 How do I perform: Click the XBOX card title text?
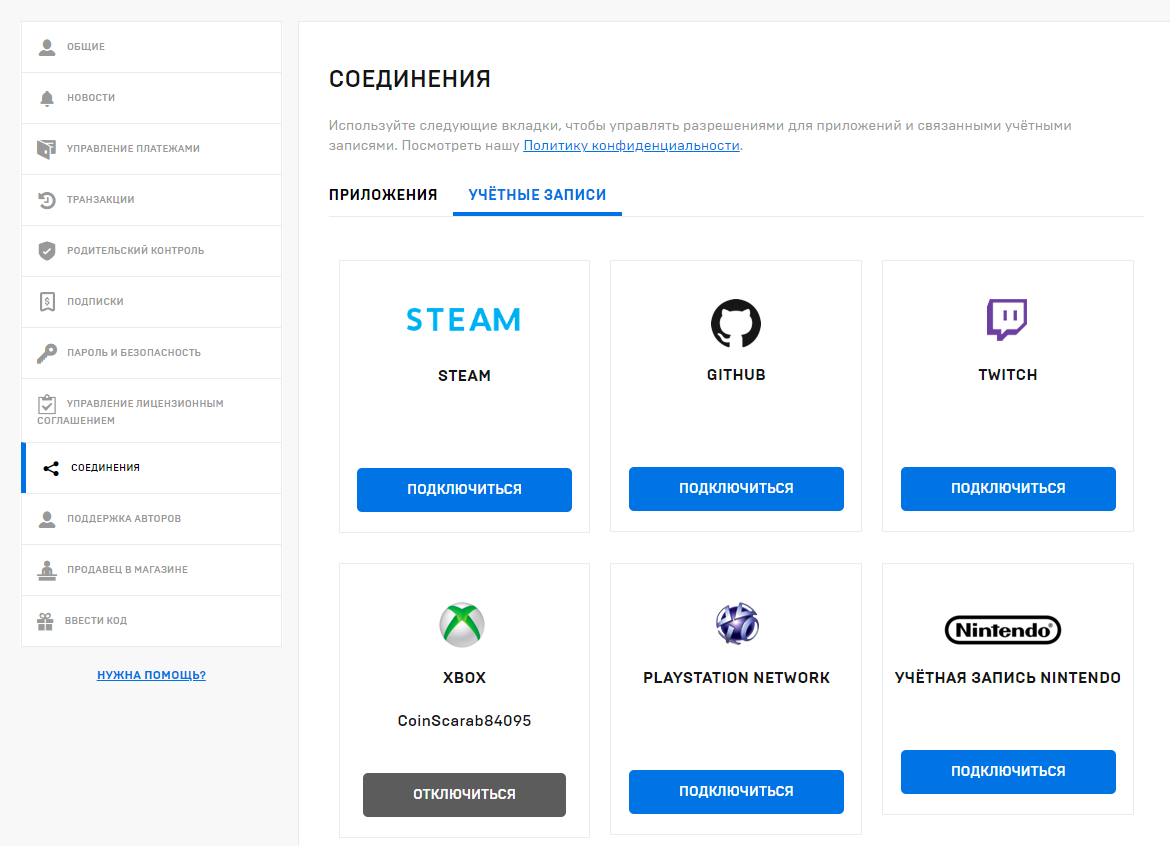point(464,678)
